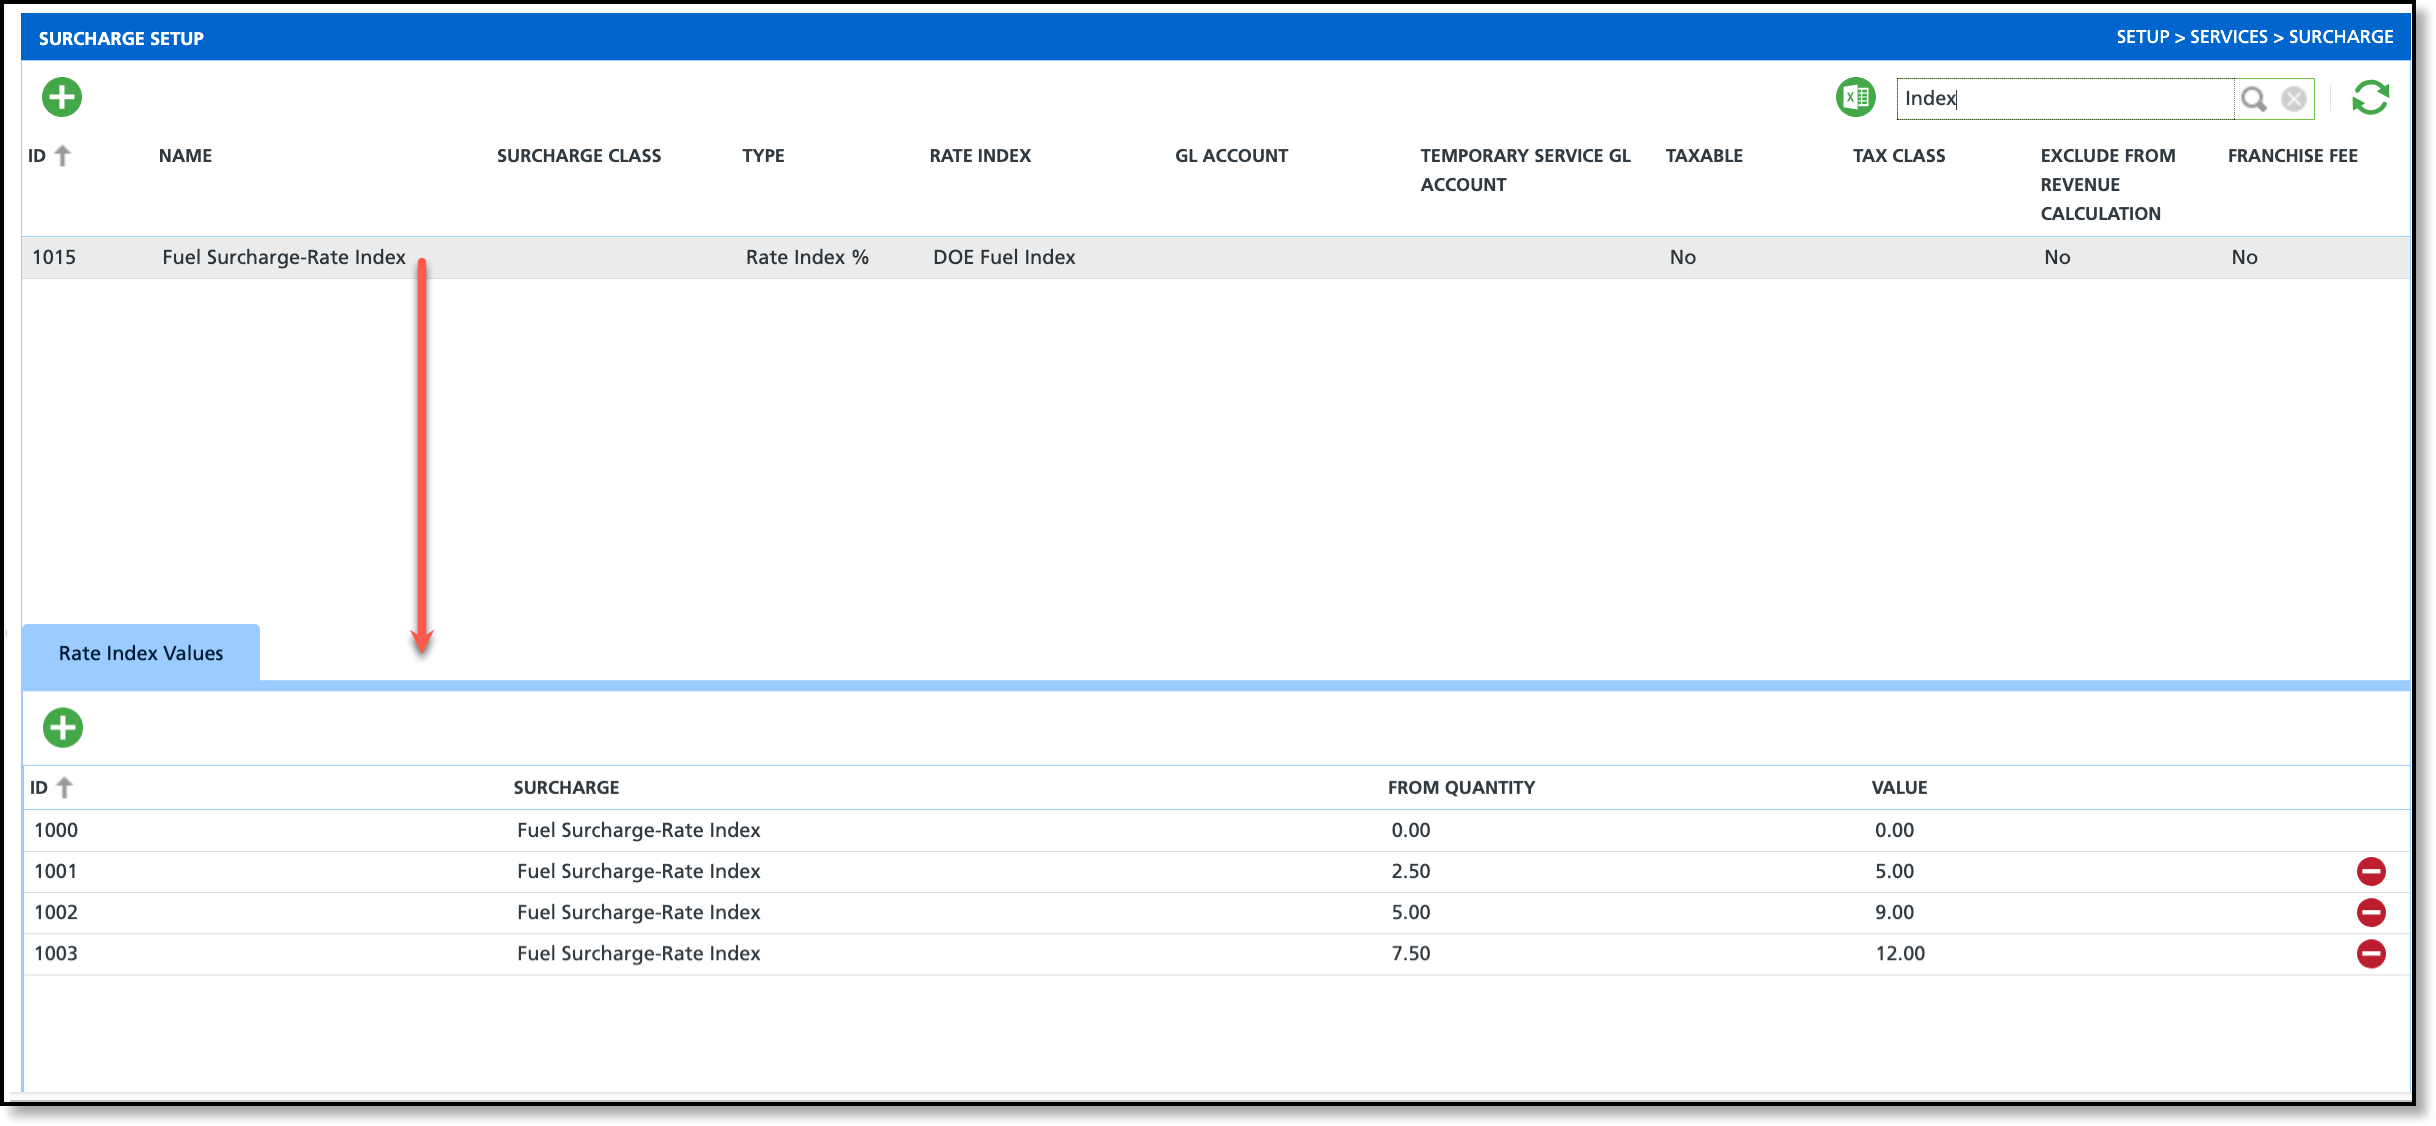Clear the search field with X icon

click(2293, 98)
